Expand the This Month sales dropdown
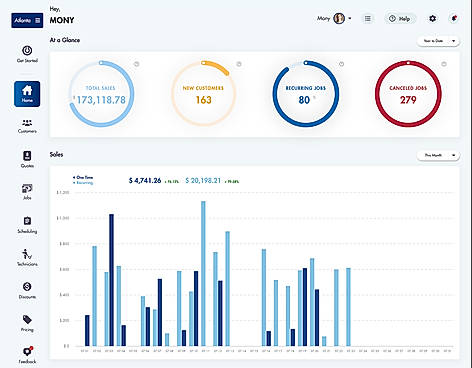472x368 pixels. (x=438, y=155)
